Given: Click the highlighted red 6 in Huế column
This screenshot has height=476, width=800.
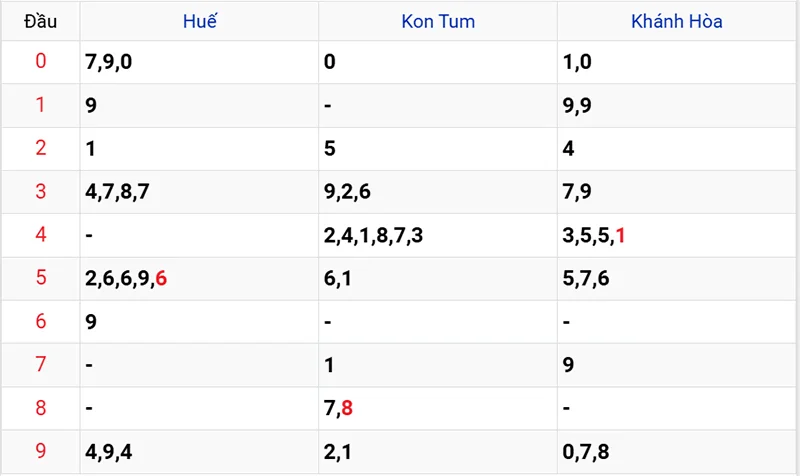Looking at the screenshot, I should (x=161, y=279).
